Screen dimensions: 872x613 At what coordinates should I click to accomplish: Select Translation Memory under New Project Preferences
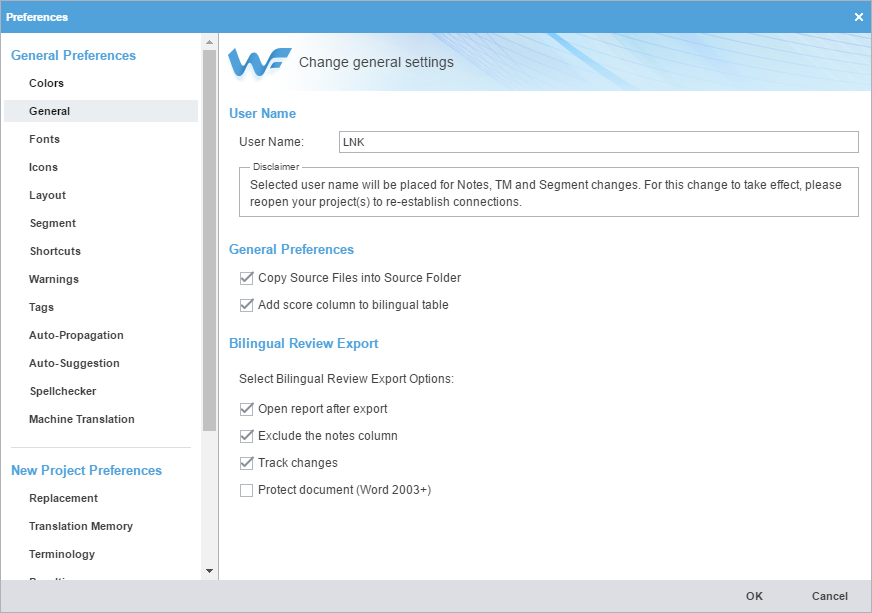point(80,526)
